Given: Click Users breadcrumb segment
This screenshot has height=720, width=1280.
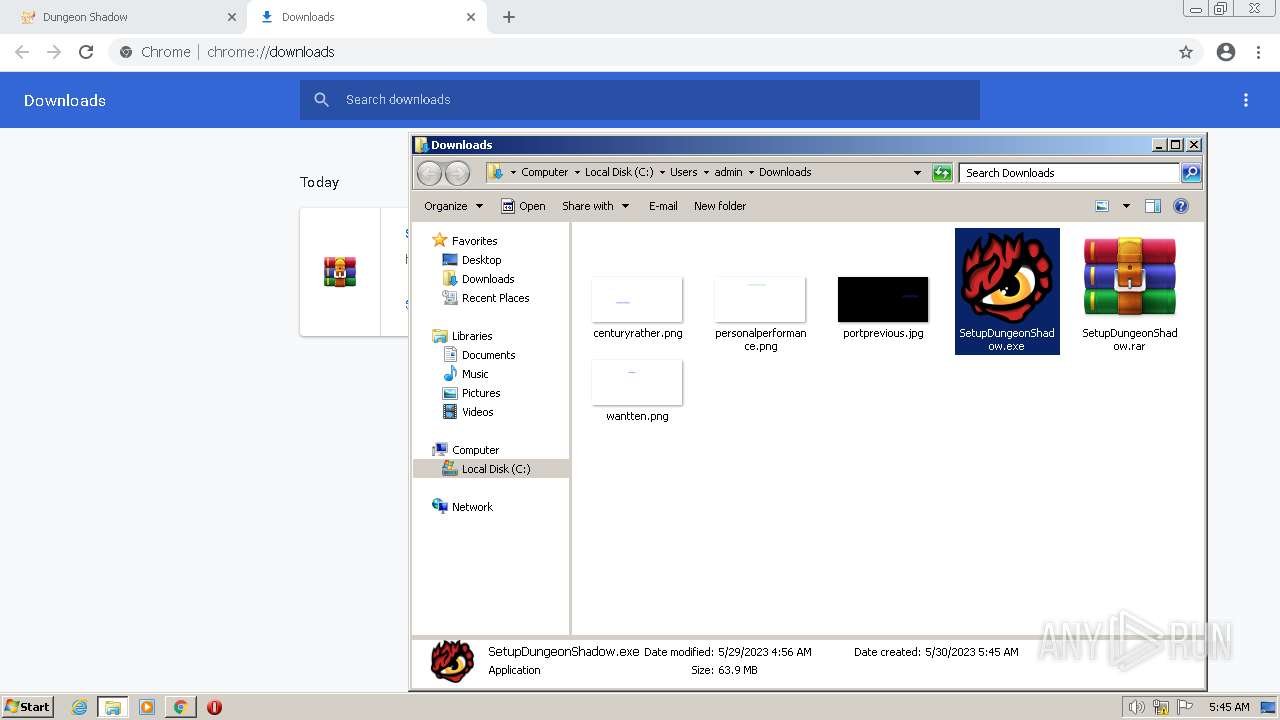Looking at the screenshot, I should [x=684, y=172].
